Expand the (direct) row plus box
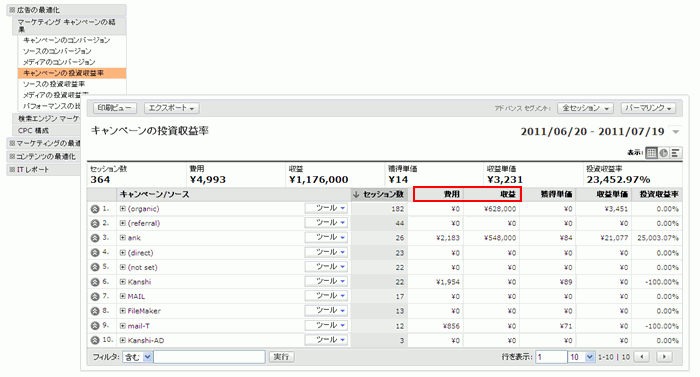The image size is (700, 377). (123, 253)
